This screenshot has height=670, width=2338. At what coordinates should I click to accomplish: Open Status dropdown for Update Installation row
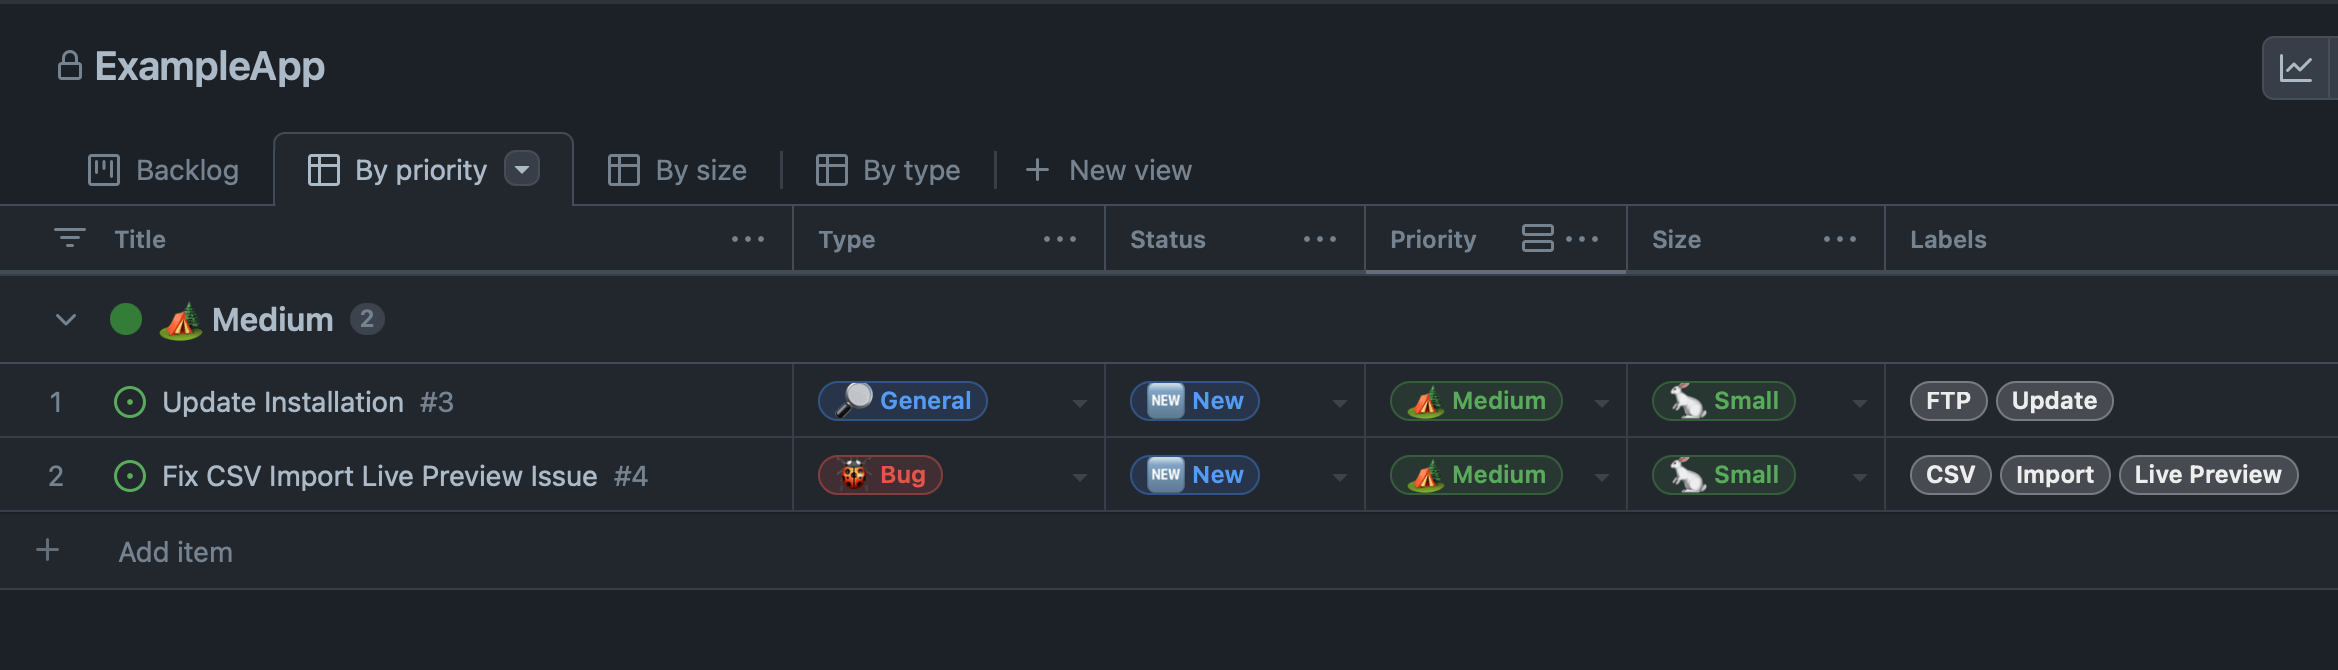coord(1340,403)
